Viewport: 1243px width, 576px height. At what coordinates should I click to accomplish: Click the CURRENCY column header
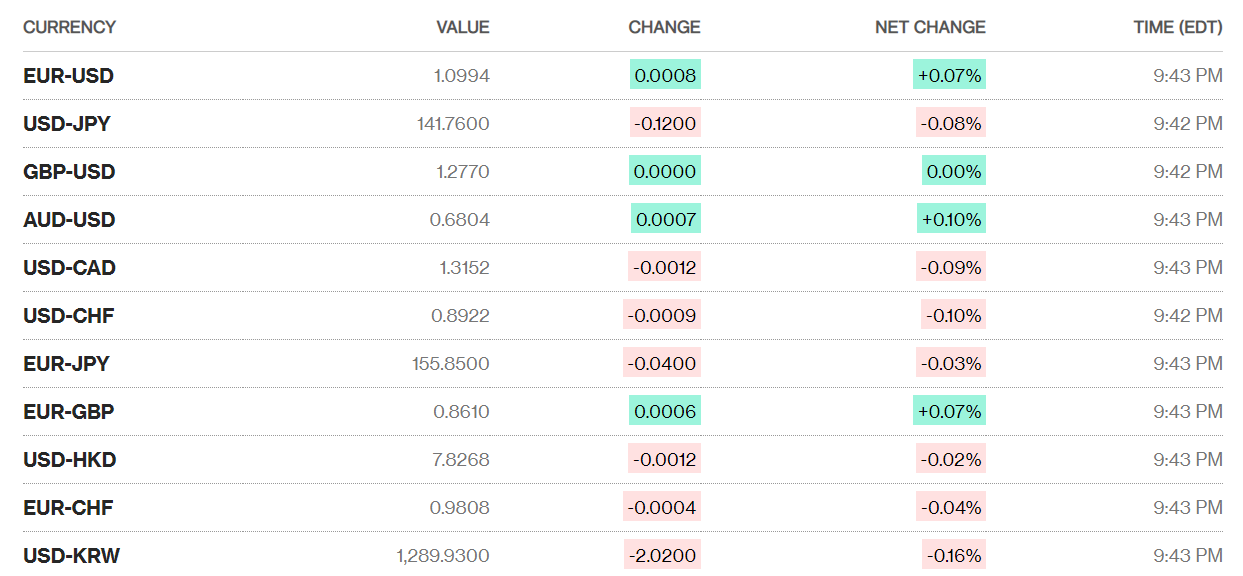69,27
